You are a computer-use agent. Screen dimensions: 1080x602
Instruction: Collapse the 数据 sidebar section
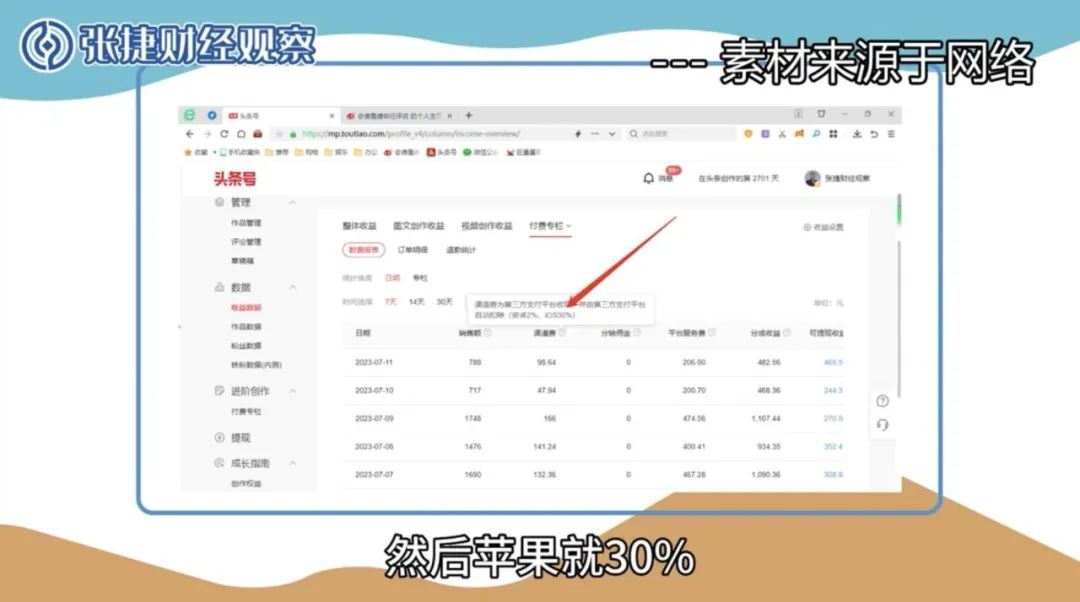[x=293, y=288]
